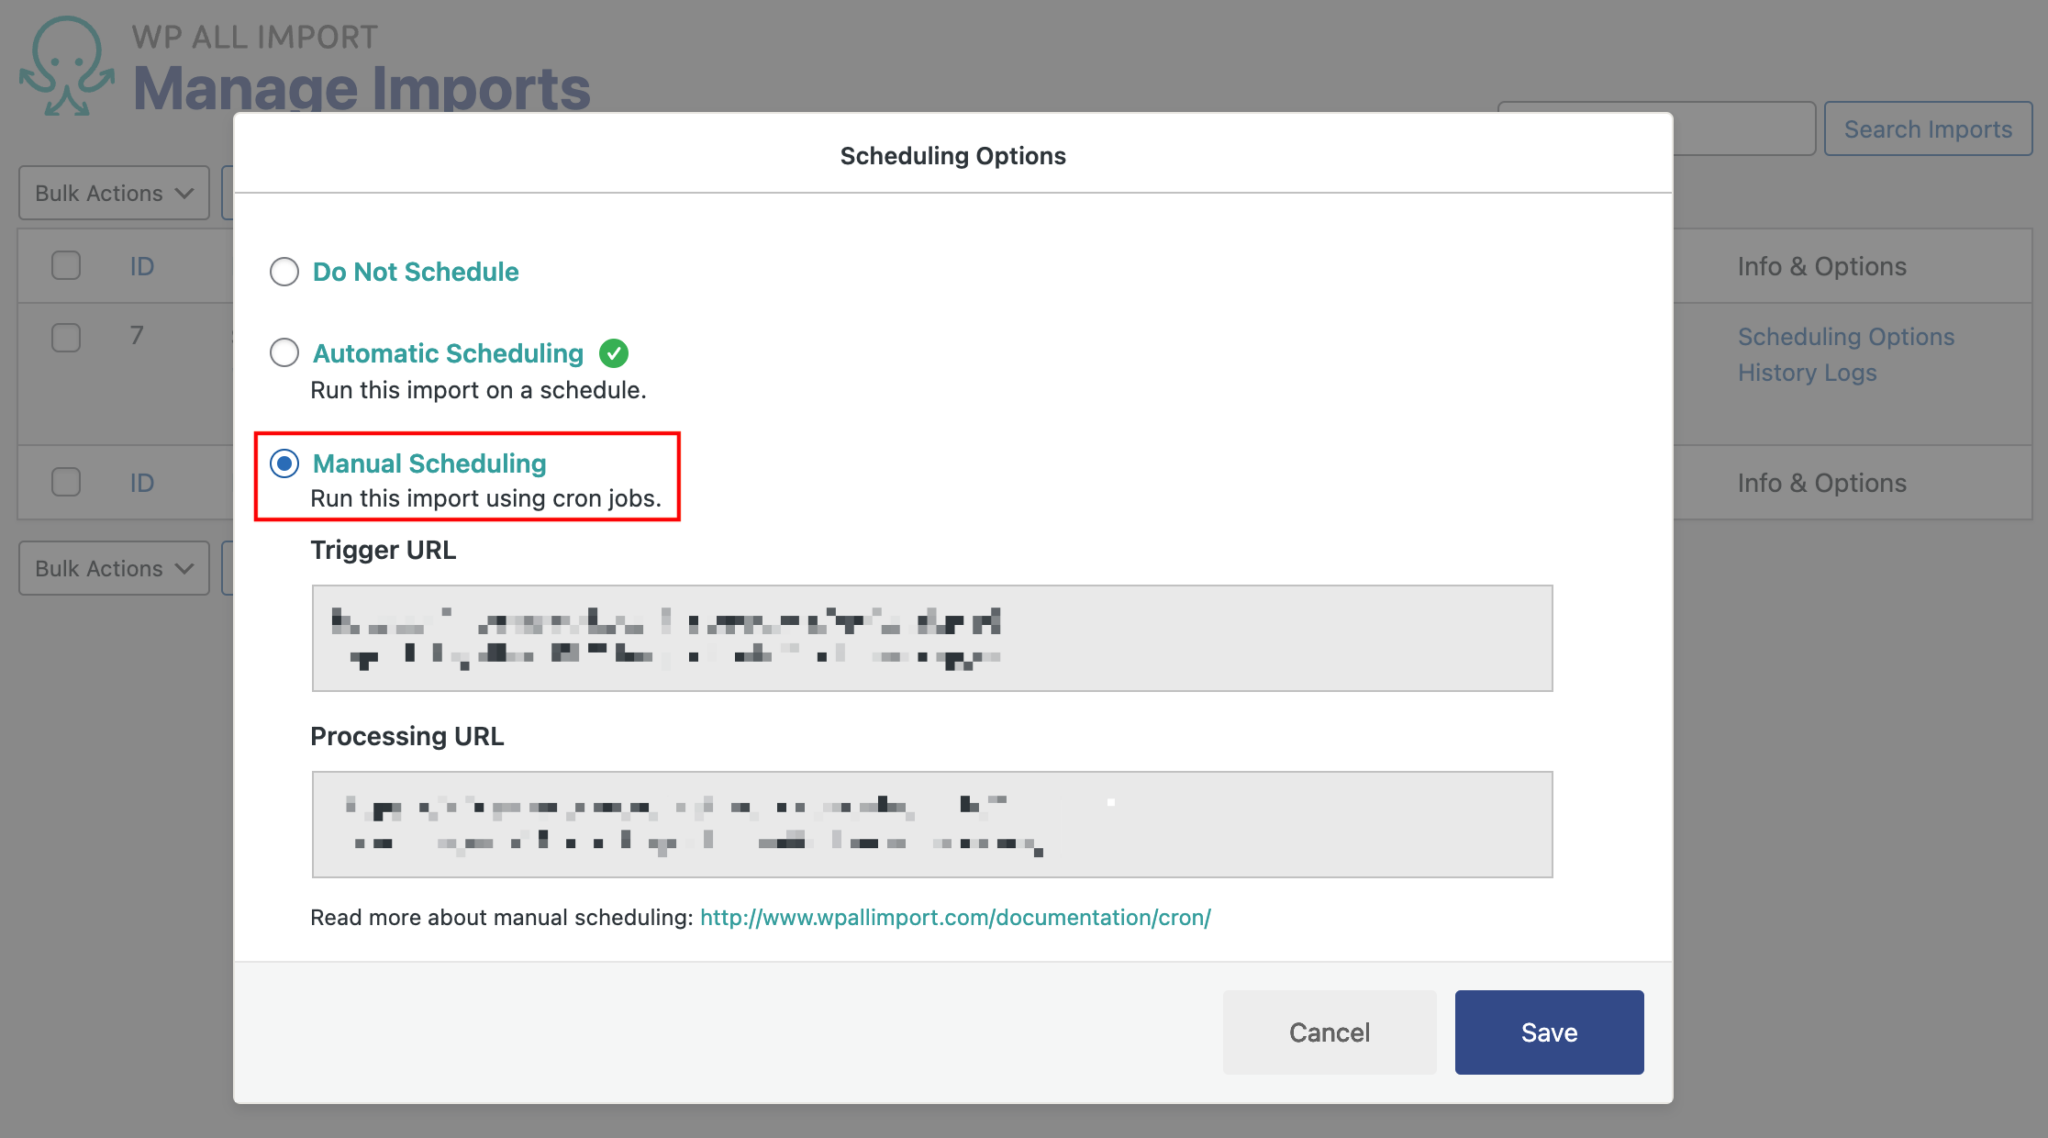Click the green checkmark beside Automatic Scheduling
2048x1138 pixels.
[615, 353]
